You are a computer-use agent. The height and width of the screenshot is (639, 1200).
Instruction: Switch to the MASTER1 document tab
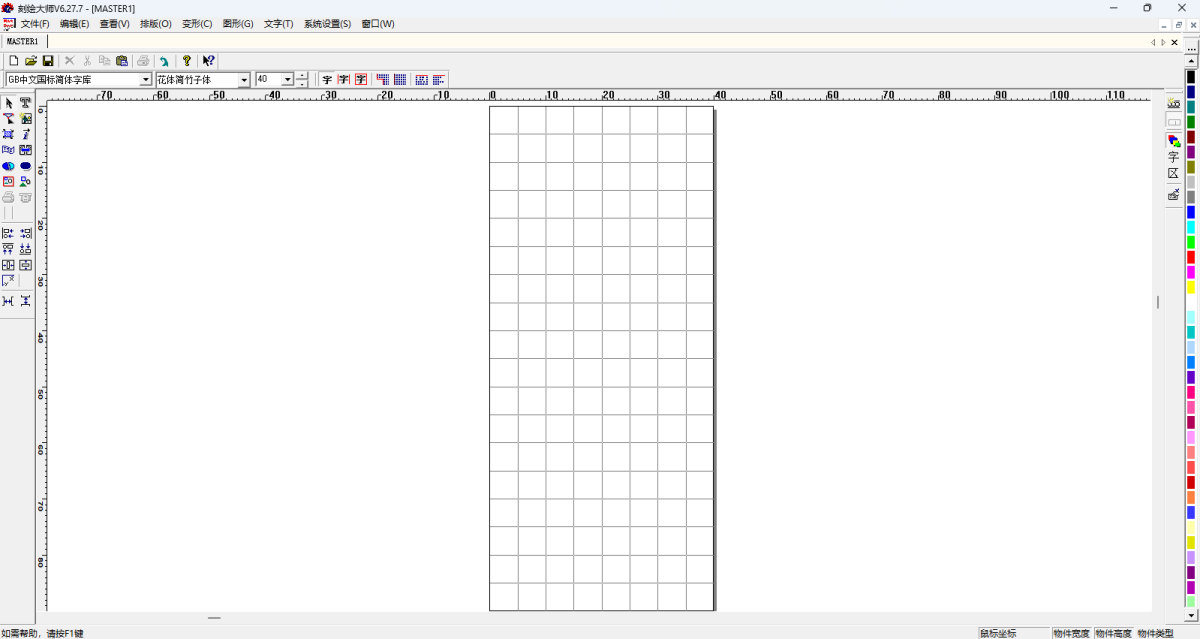(x=22, y=42)
